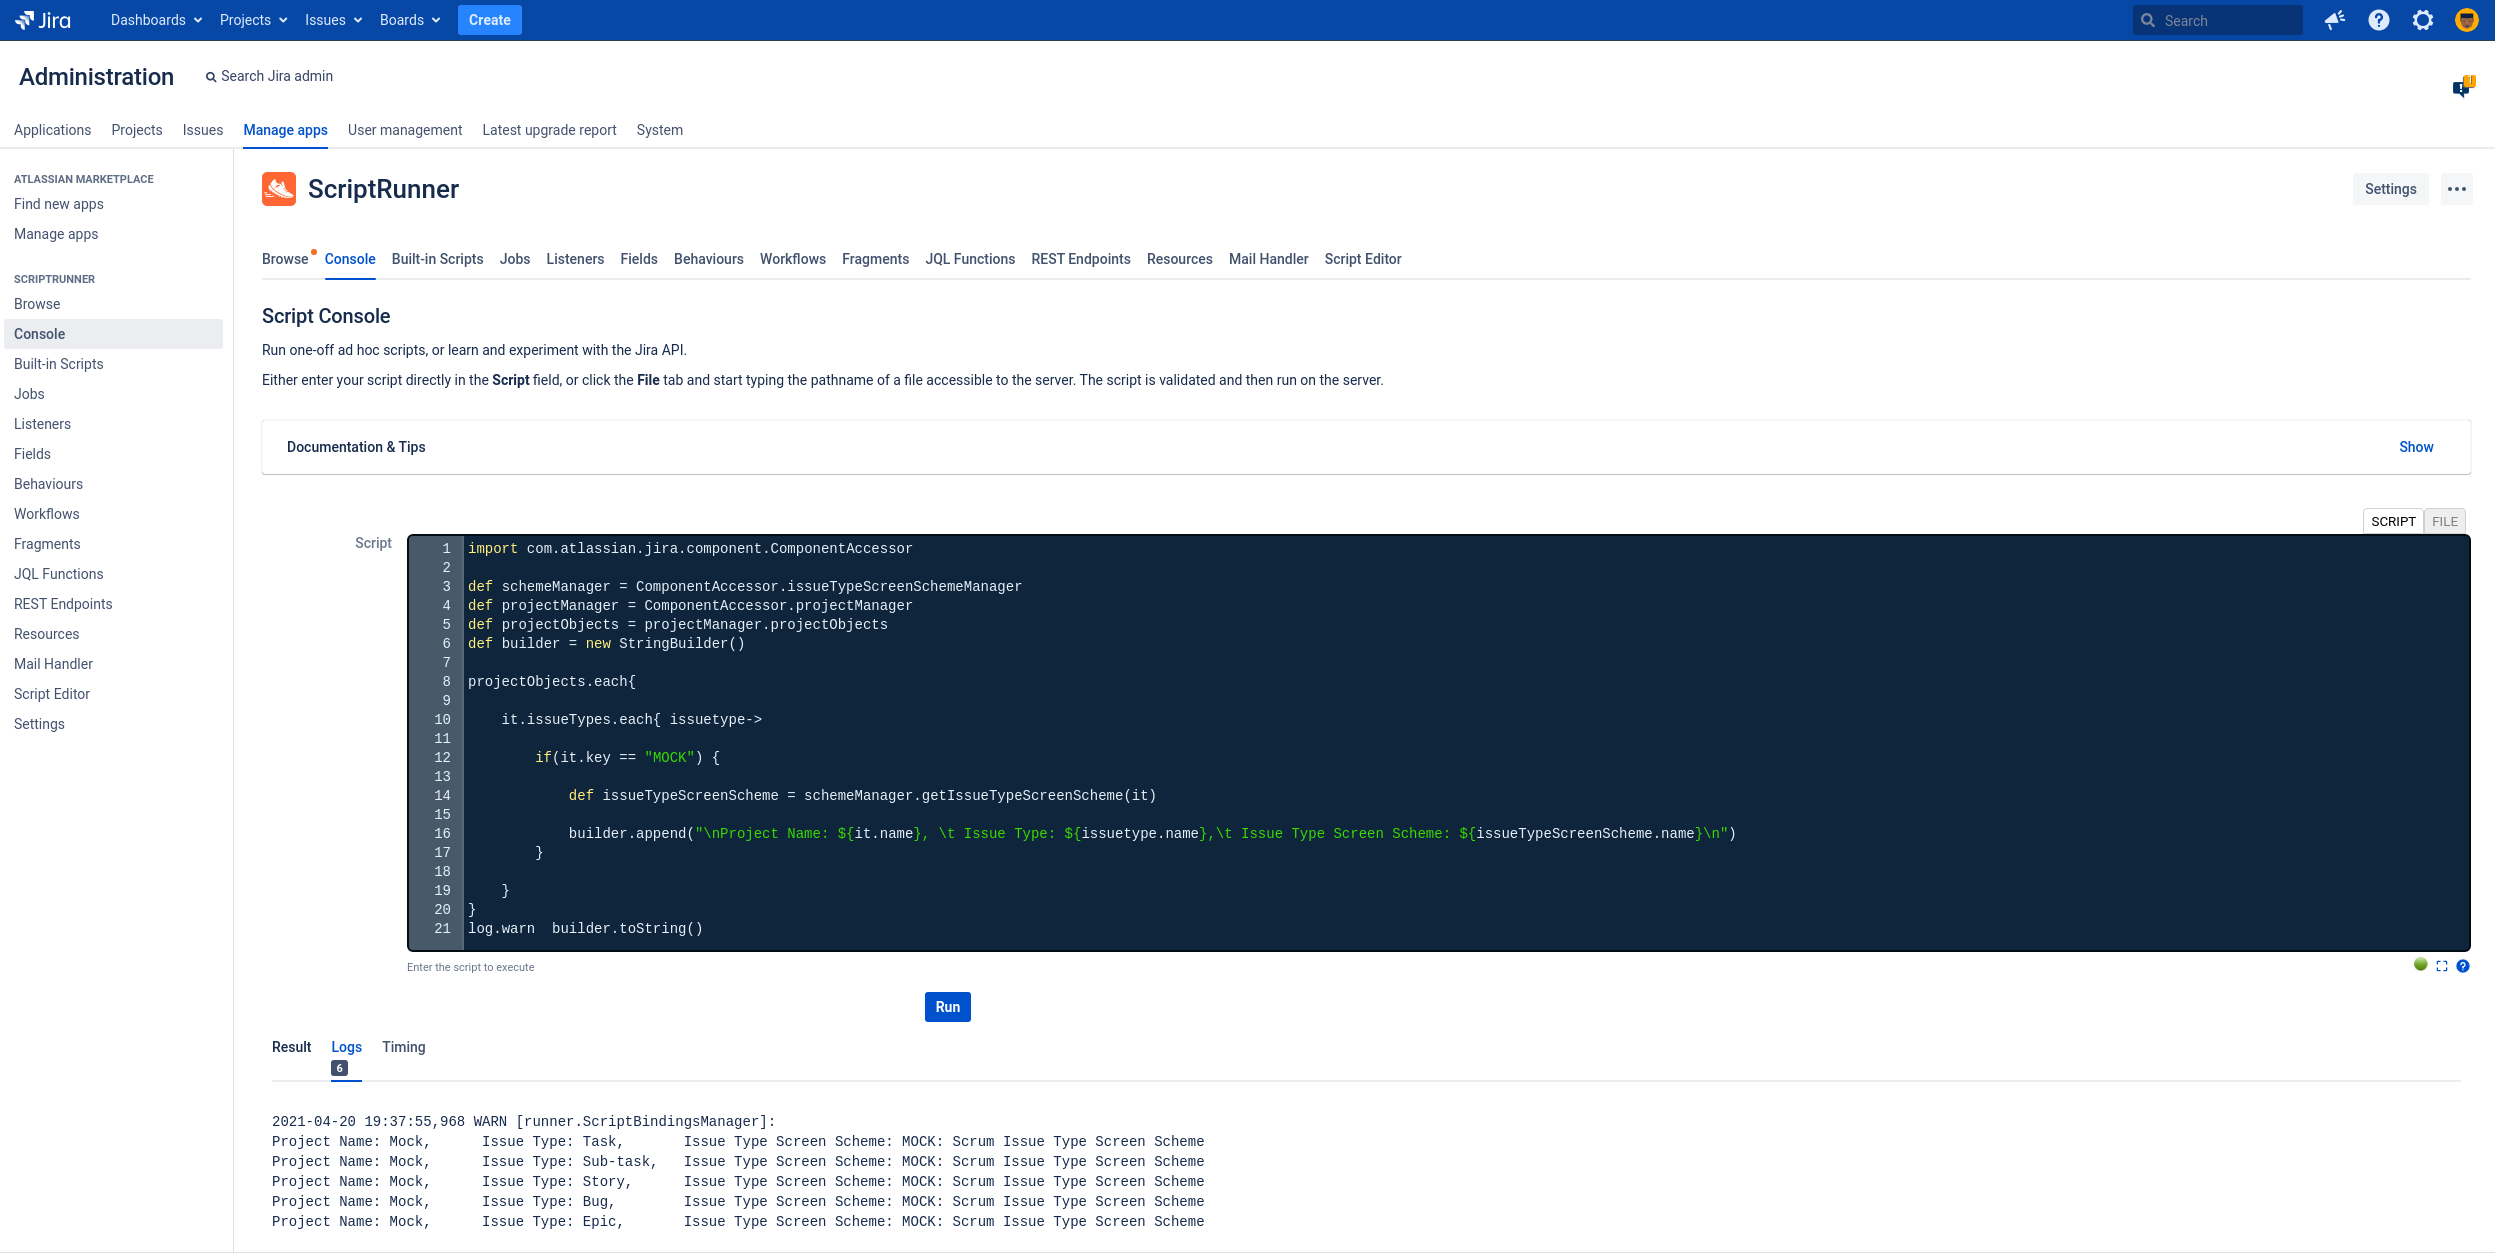Viewport: 2495px width, 1253px height.
Task: Expand script editor to fullscreen
Action: click(x=2442, y=966)
